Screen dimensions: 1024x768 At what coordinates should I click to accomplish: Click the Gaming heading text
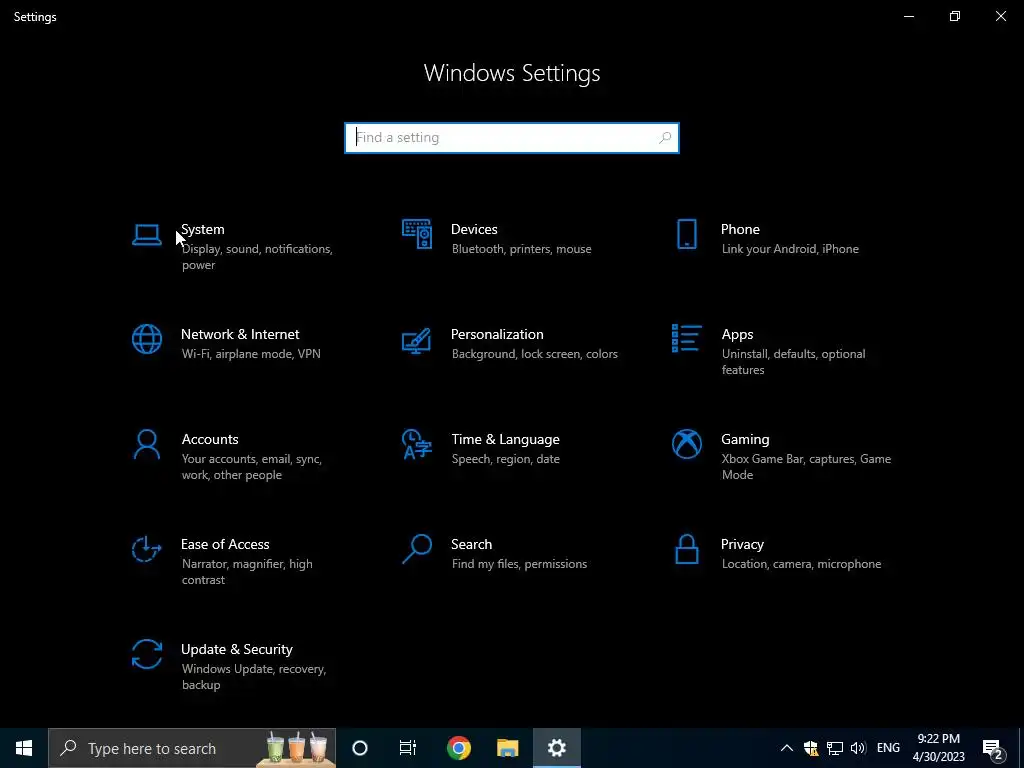(x=745, y=440)
